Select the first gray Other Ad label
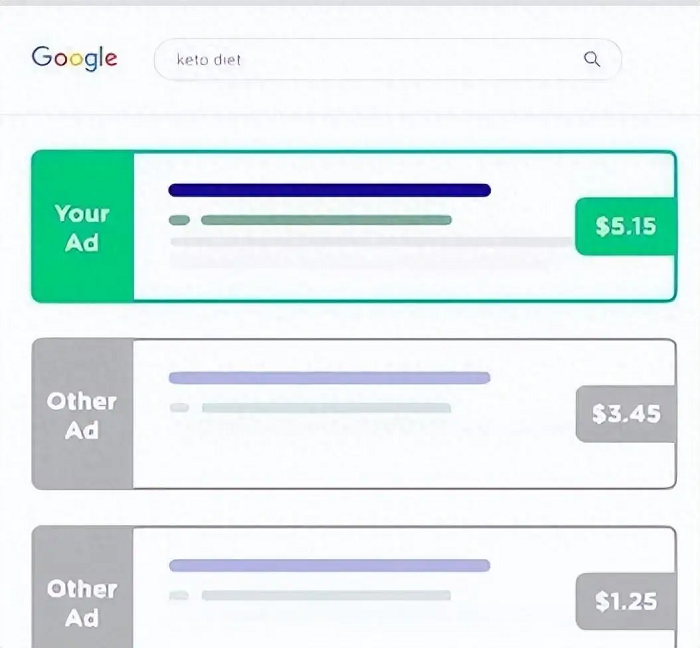The height and width of the screenshot is (648, 700). click(x=83, y=414)
